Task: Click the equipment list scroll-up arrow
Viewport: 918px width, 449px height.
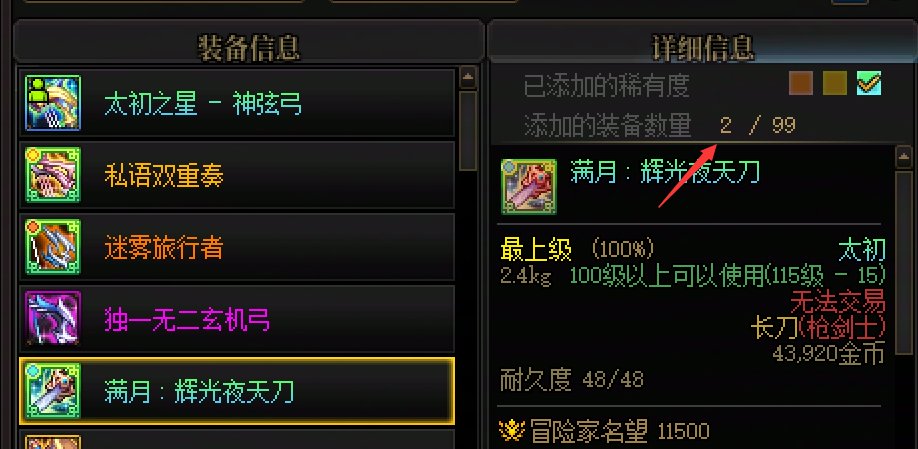Action: pos(468,77)
